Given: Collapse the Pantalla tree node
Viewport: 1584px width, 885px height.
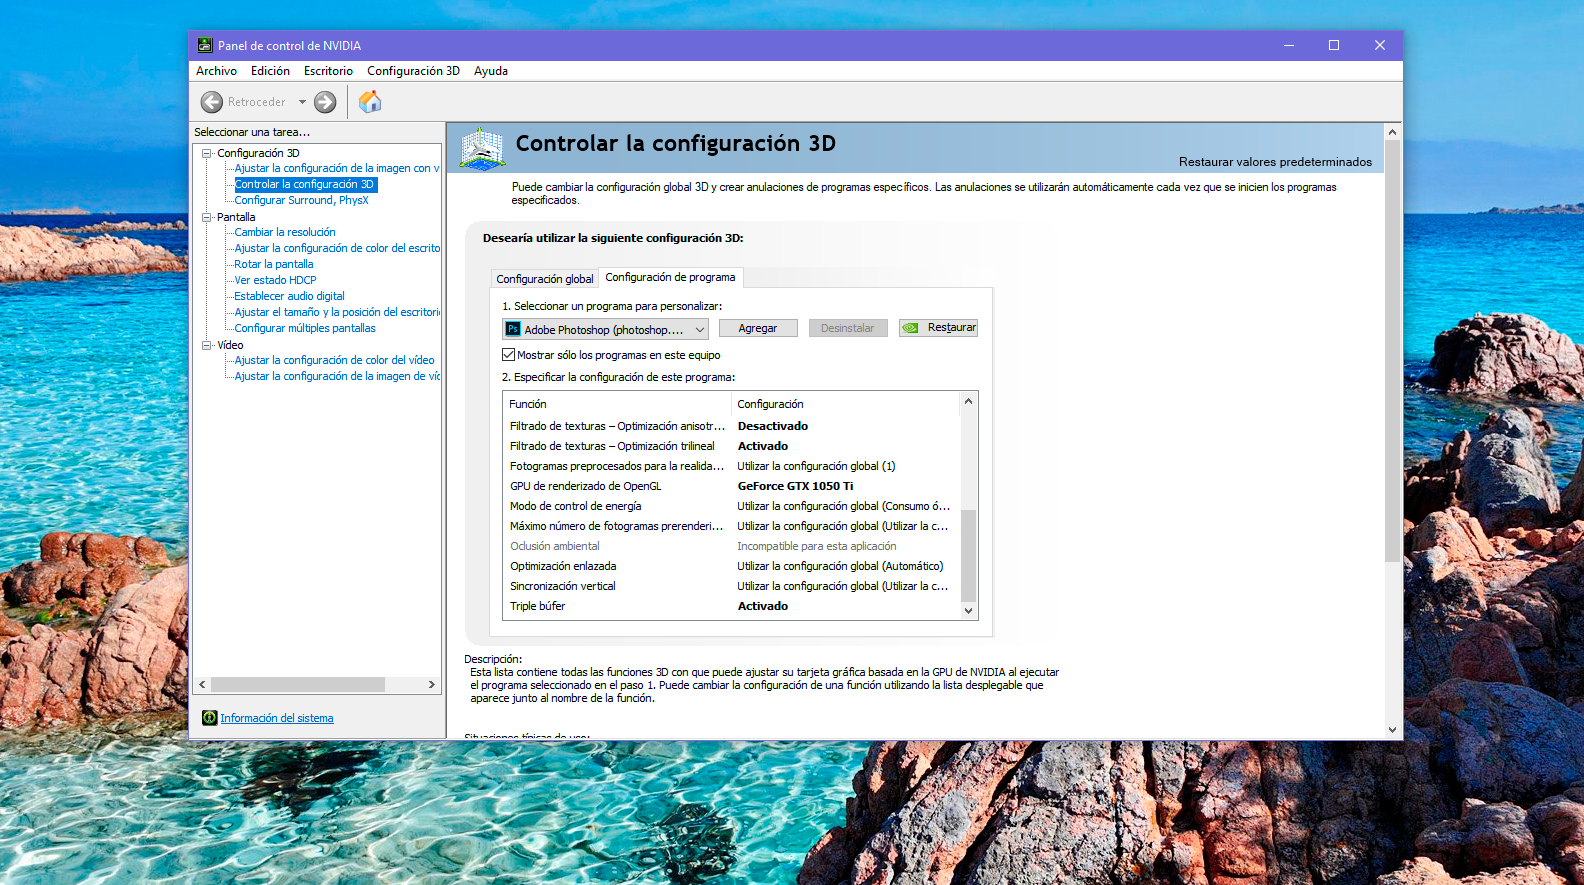Looking at the screenshot, I should (207, 217).
